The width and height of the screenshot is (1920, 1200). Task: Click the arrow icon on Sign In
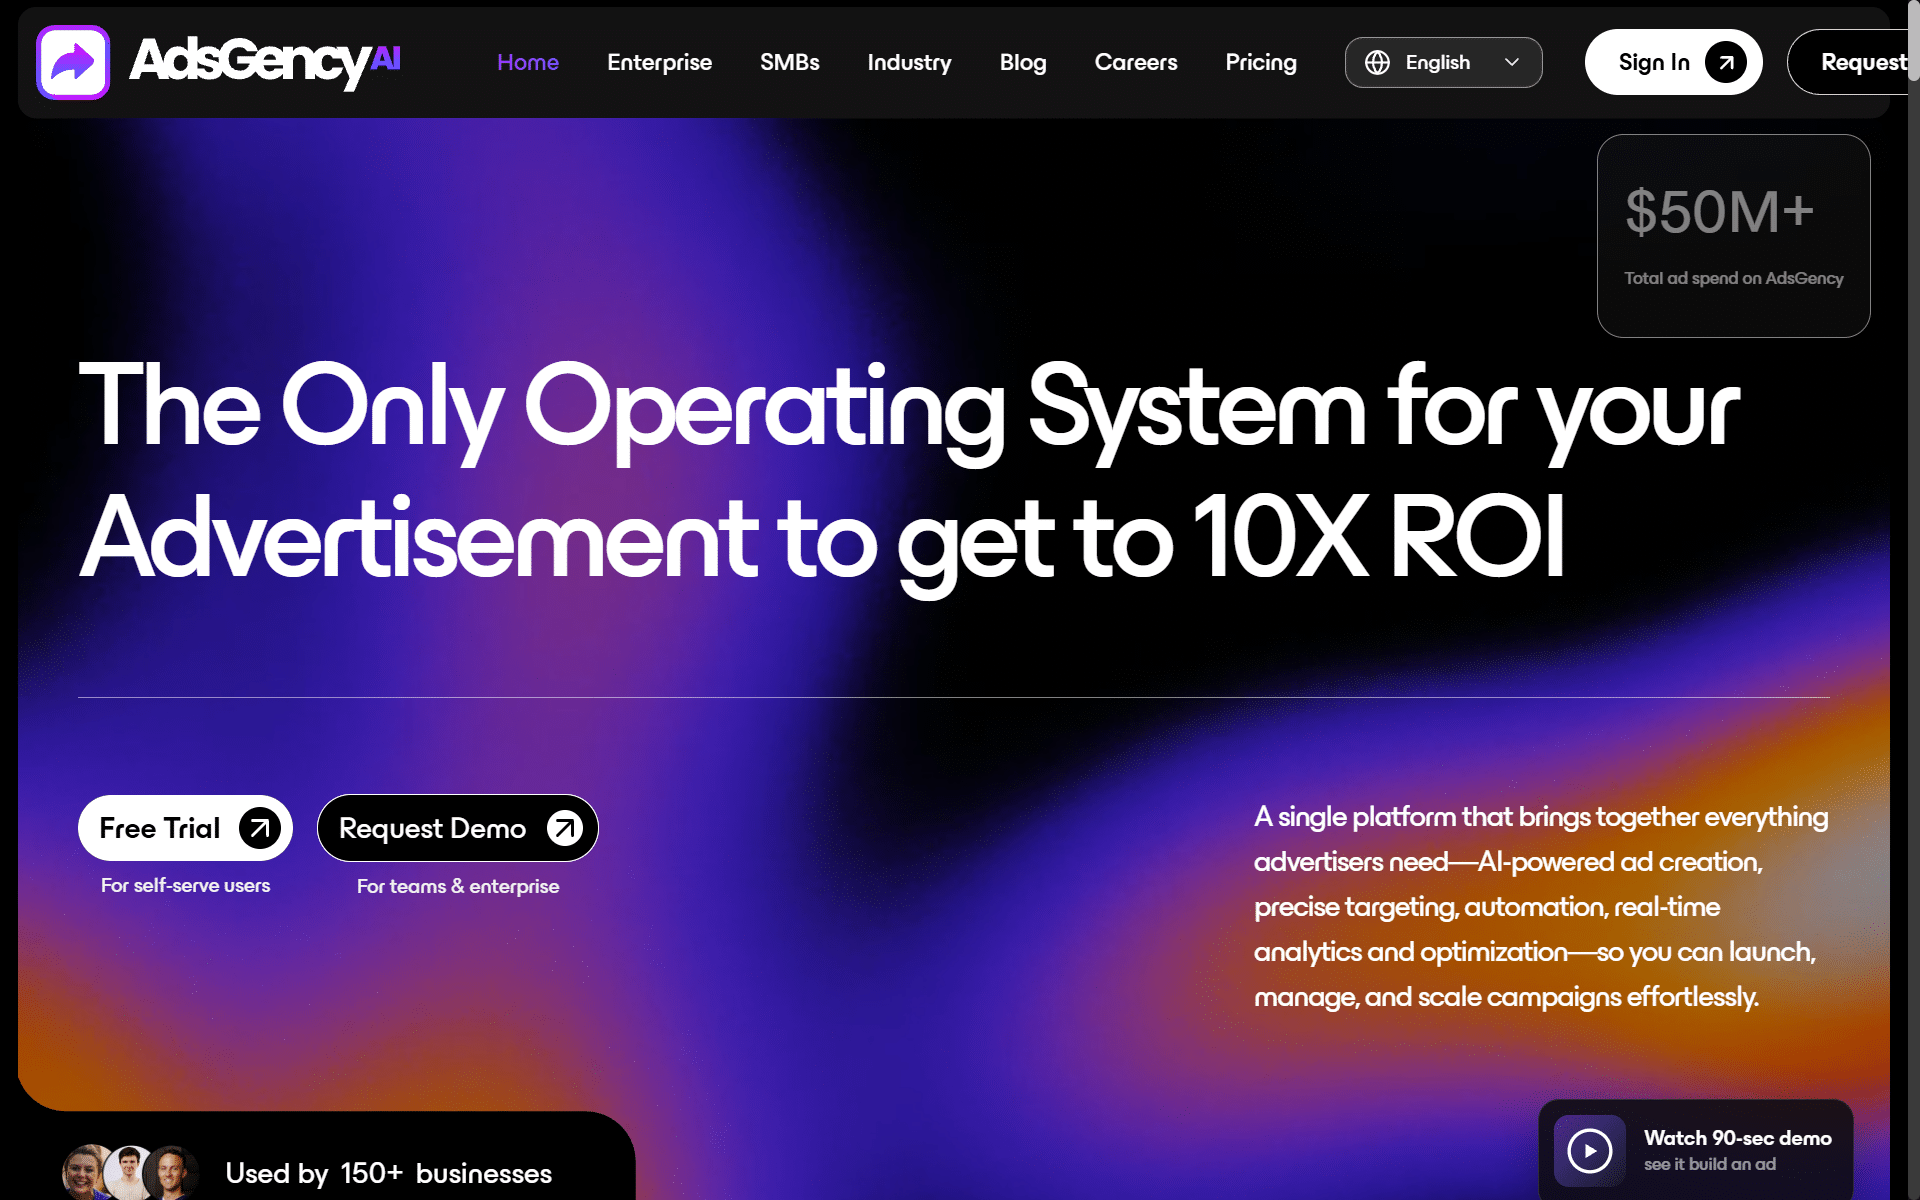(x=1725, y=62)
